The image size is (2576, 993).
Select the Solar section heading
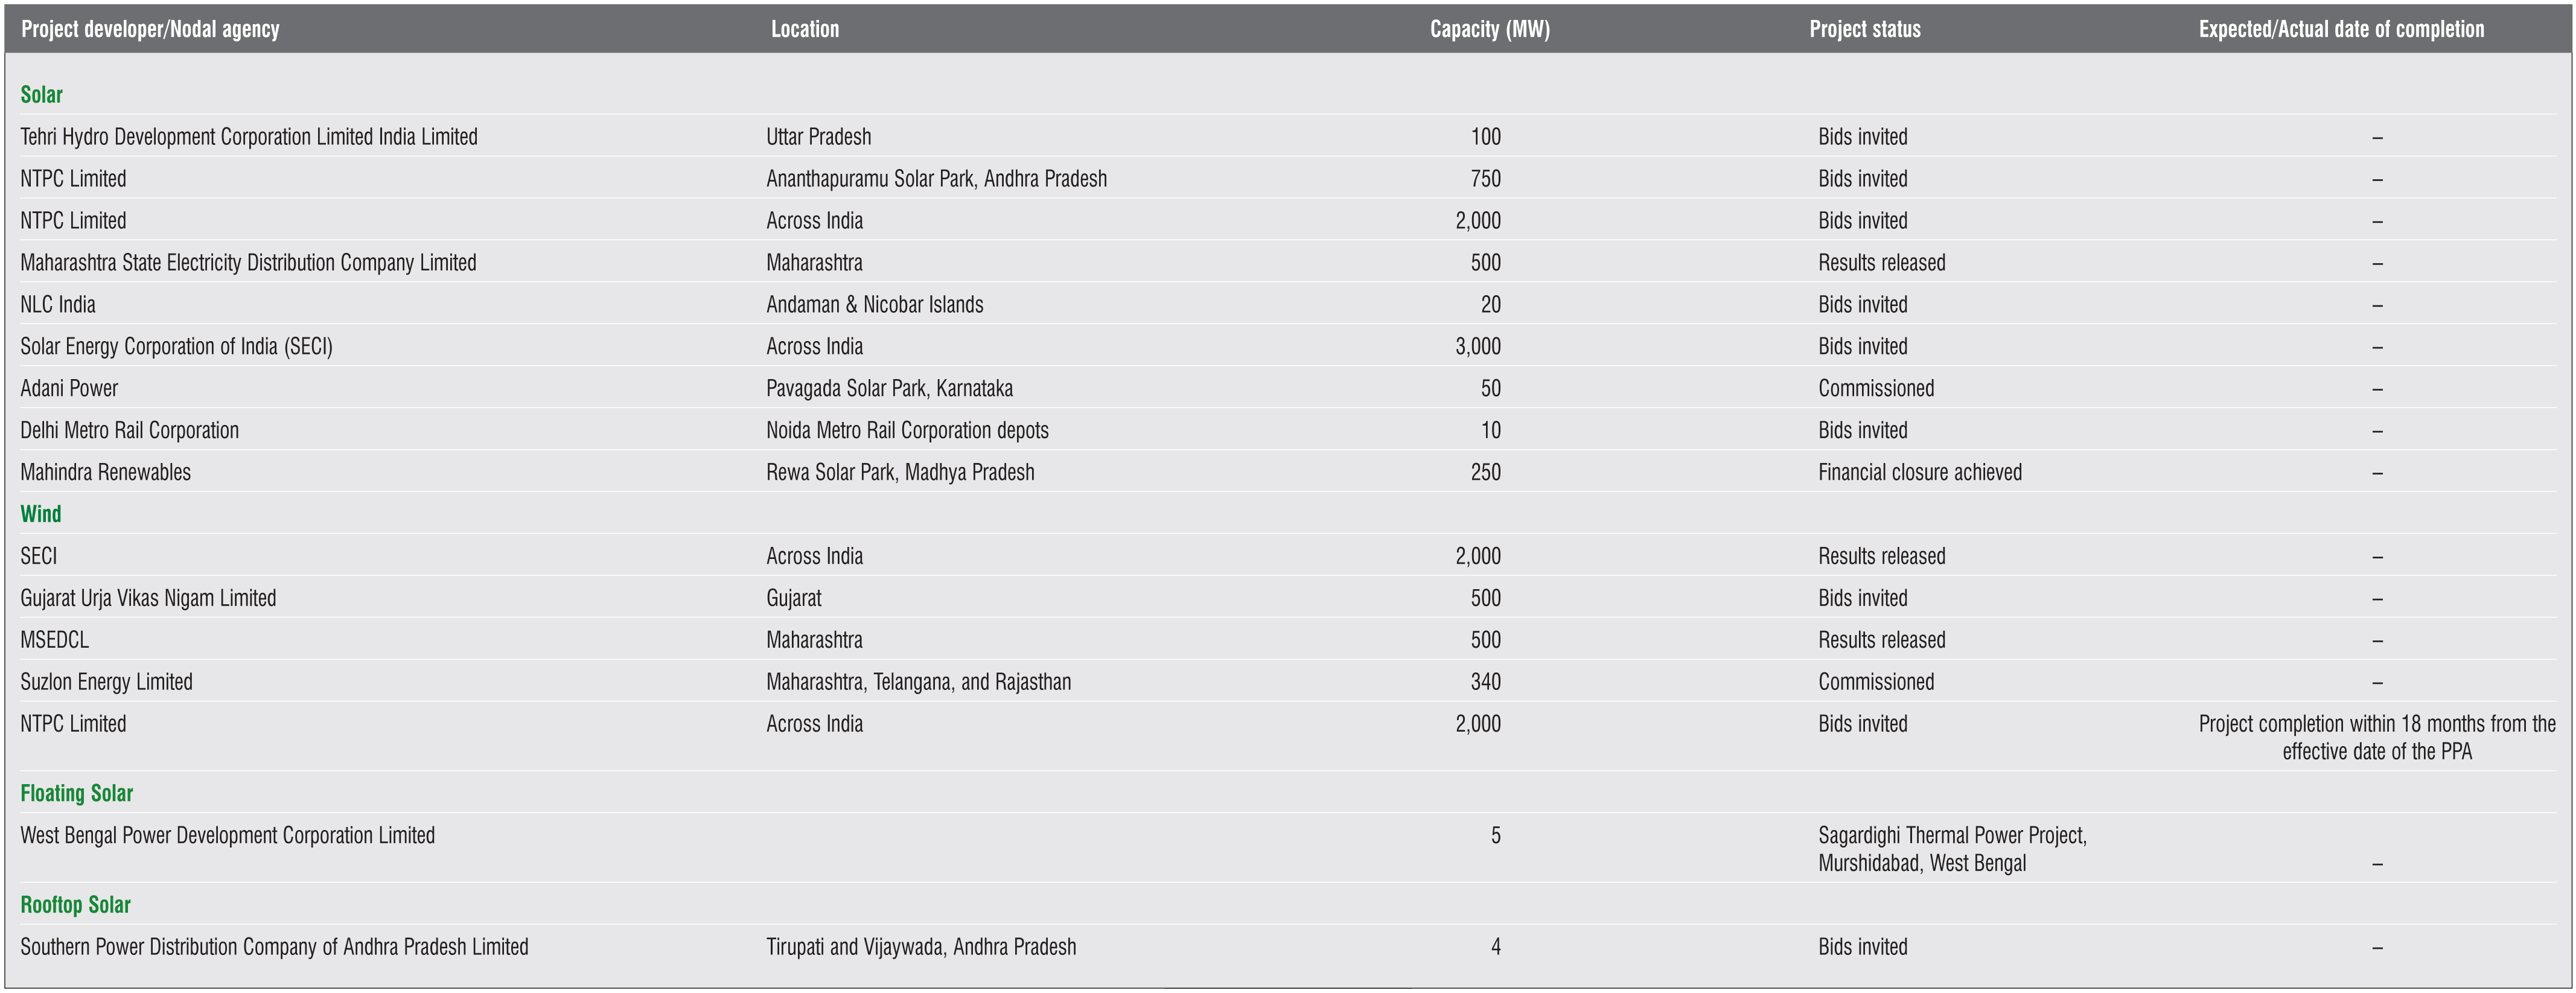point(41,95)
